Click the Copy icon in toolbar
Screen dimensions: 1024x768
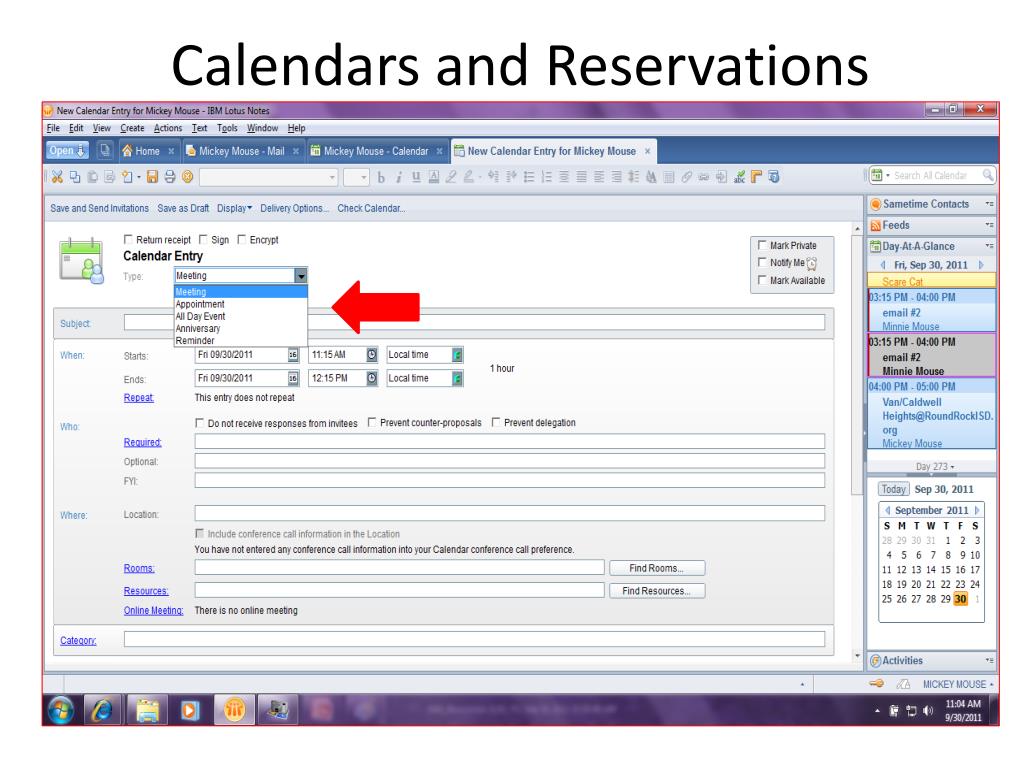pos(75,177)
